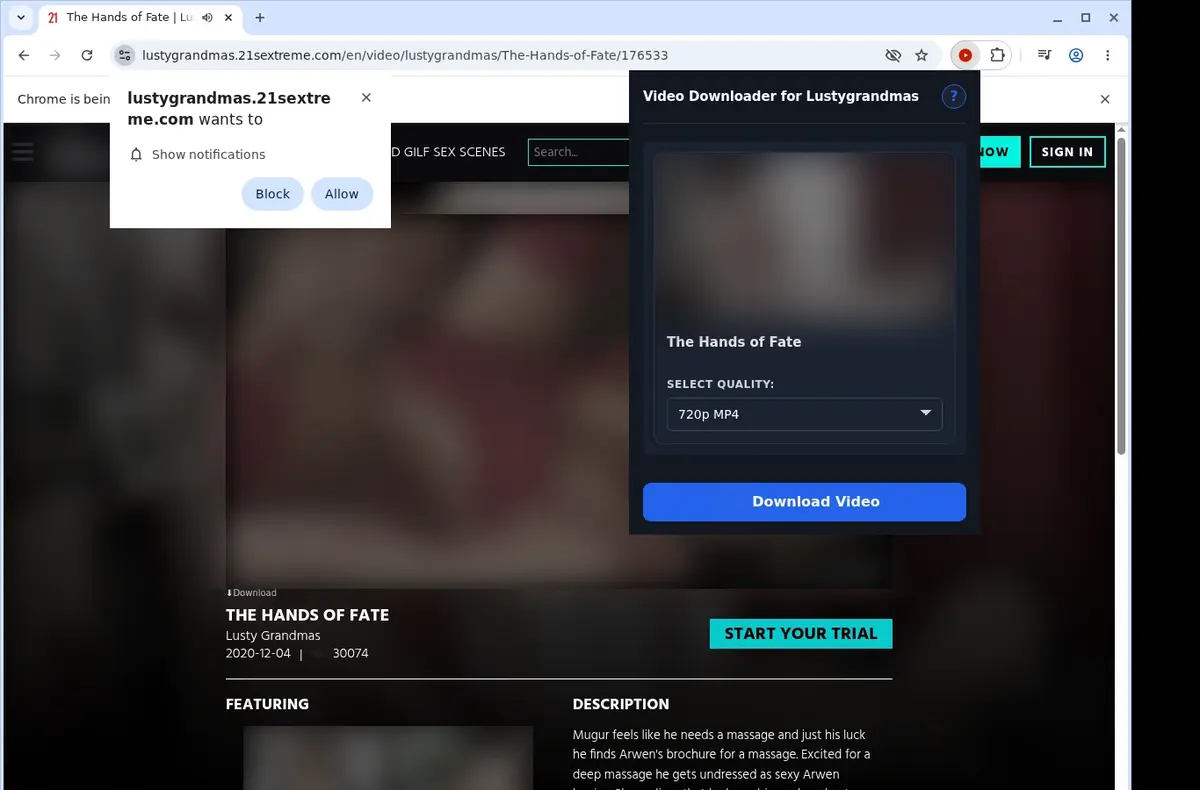
Task: Dismiss the notification permission popup
Action: (x=366, y=97)
